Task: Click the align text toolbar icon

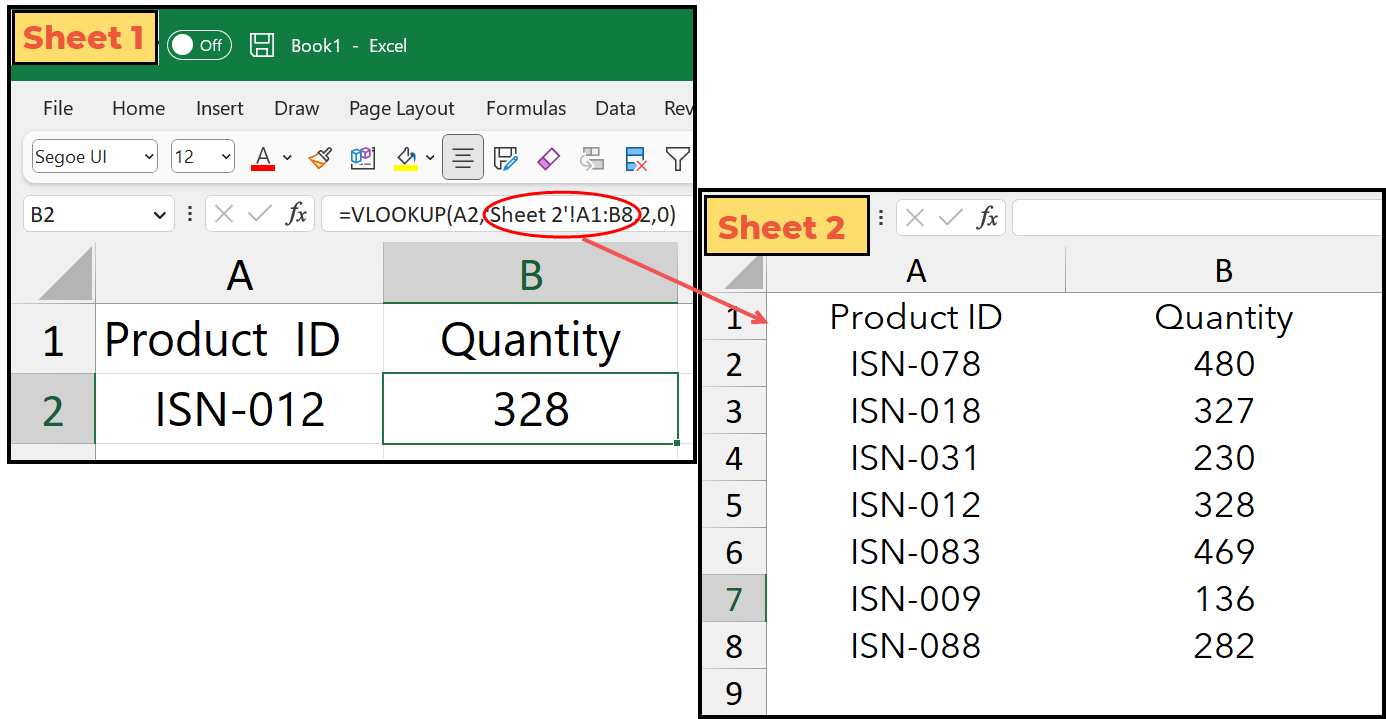Action: (462, 157)
